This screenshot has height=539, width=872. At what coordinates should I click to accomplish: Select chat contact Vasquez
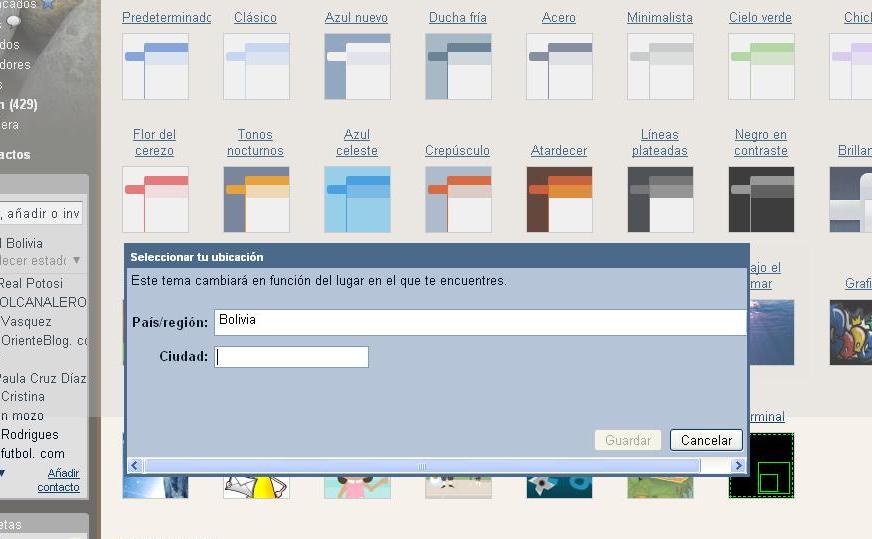point(26,322)
